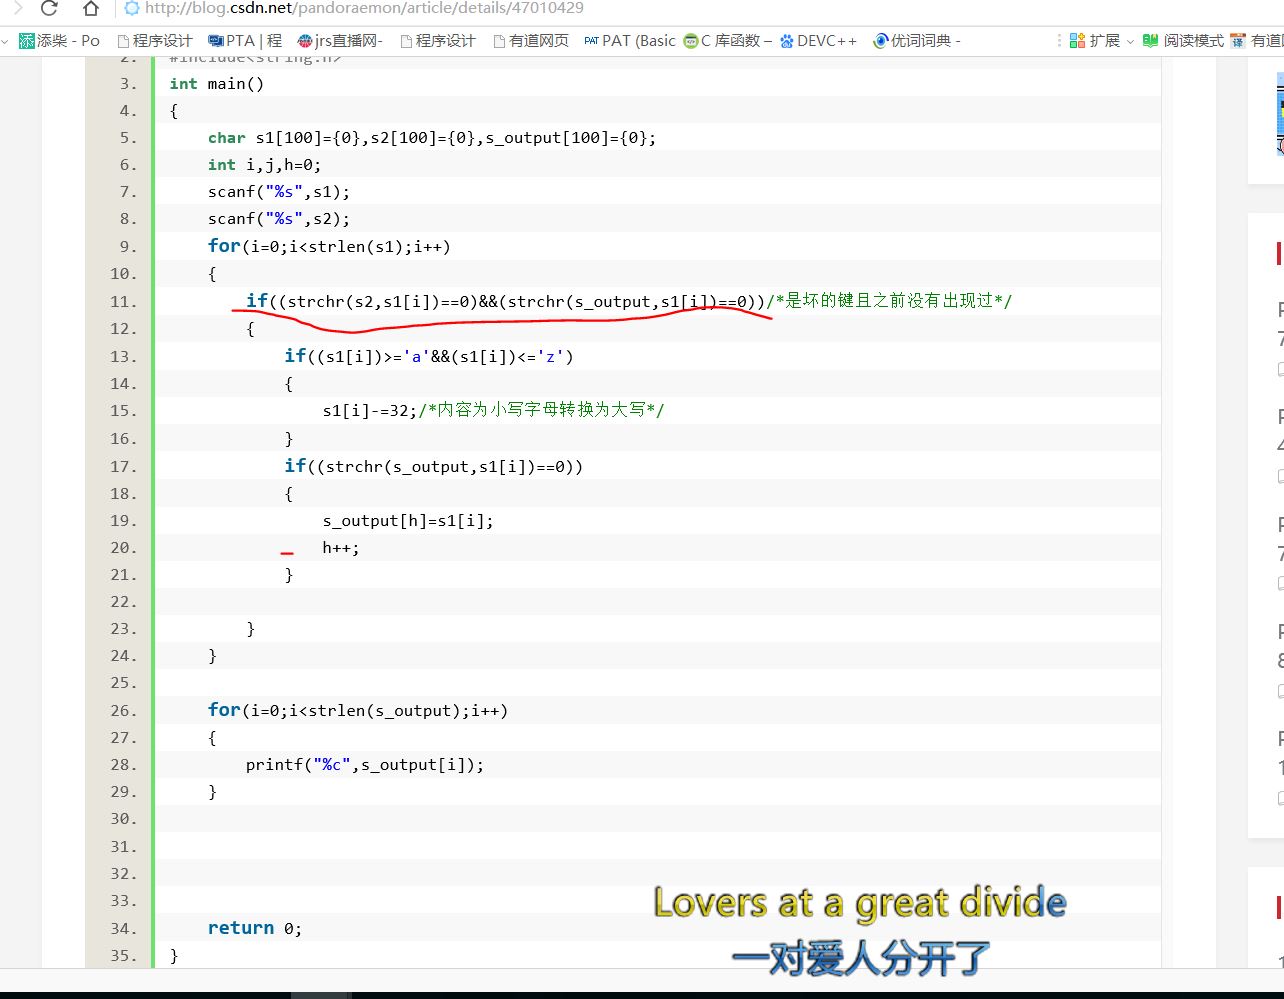Screen dimensions: 1284x999
Task: Click the browser reload button
Action: click(x=50, y=9)
